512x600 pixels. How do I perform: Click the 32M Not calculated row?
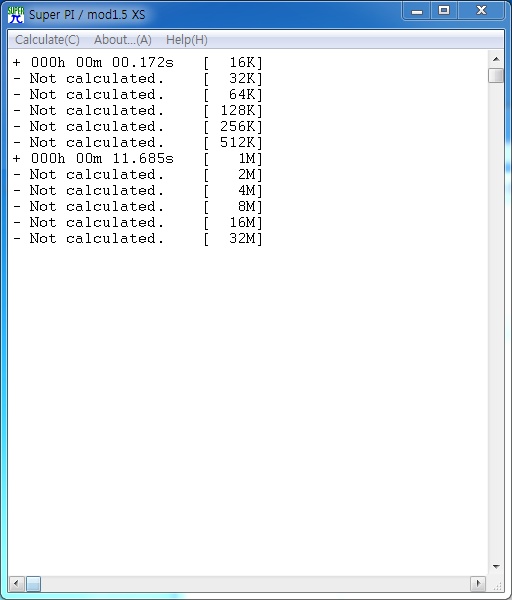tap(138, 238)
